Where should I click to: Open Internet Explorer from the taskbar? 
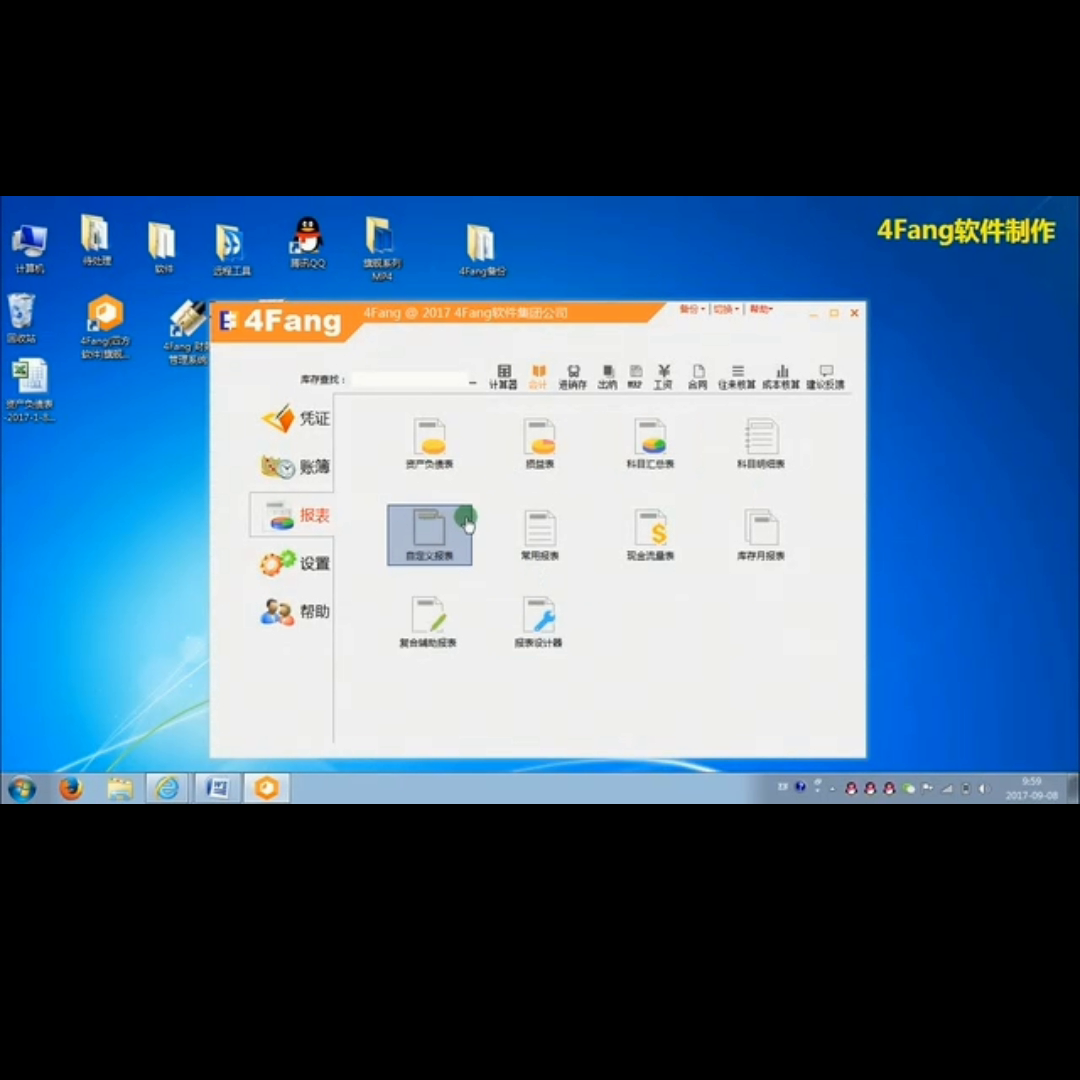[167, 788]
